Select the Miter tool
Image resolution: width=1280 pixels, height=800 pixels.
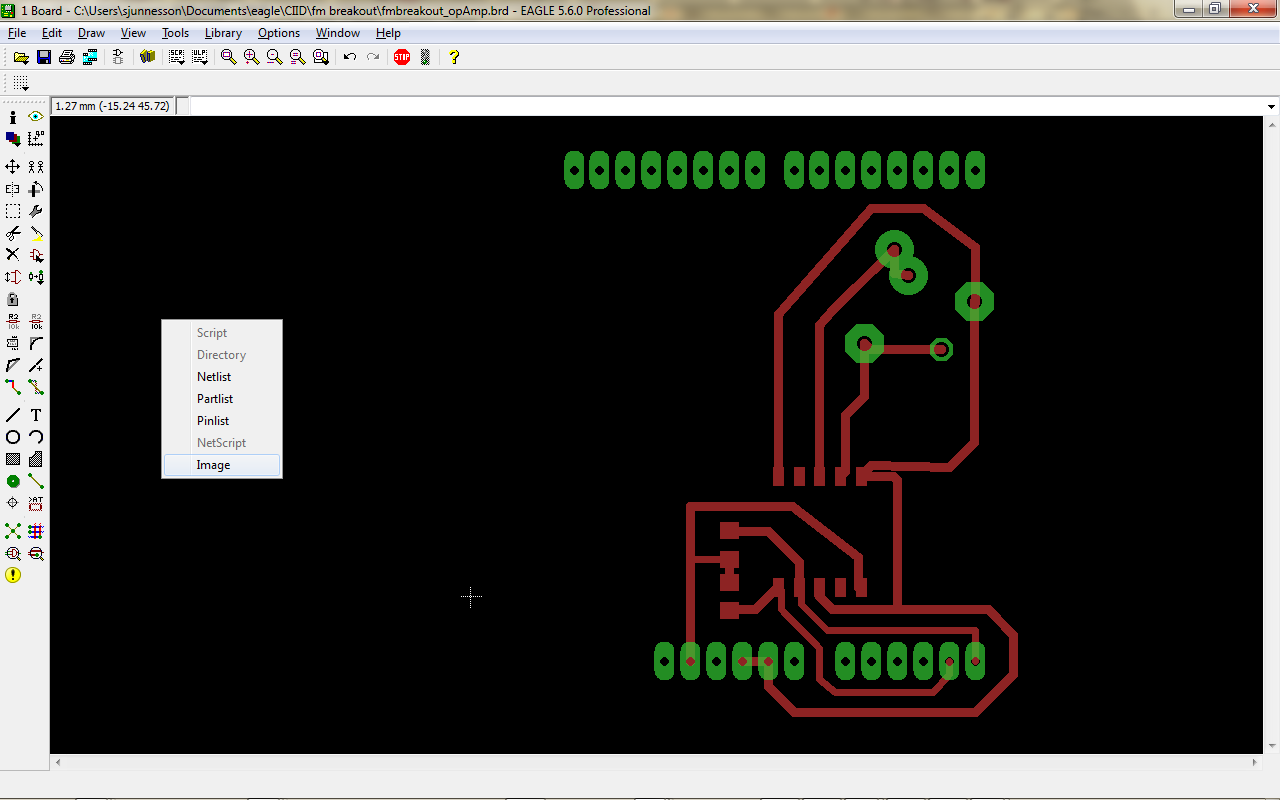[36, 343]
